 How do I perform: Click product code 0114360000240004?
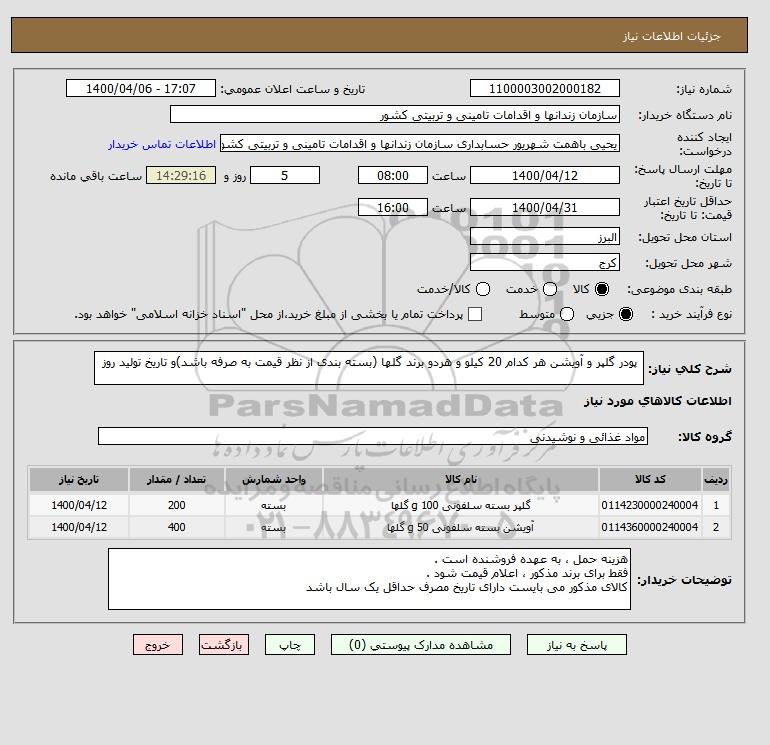tap(650, 527)
